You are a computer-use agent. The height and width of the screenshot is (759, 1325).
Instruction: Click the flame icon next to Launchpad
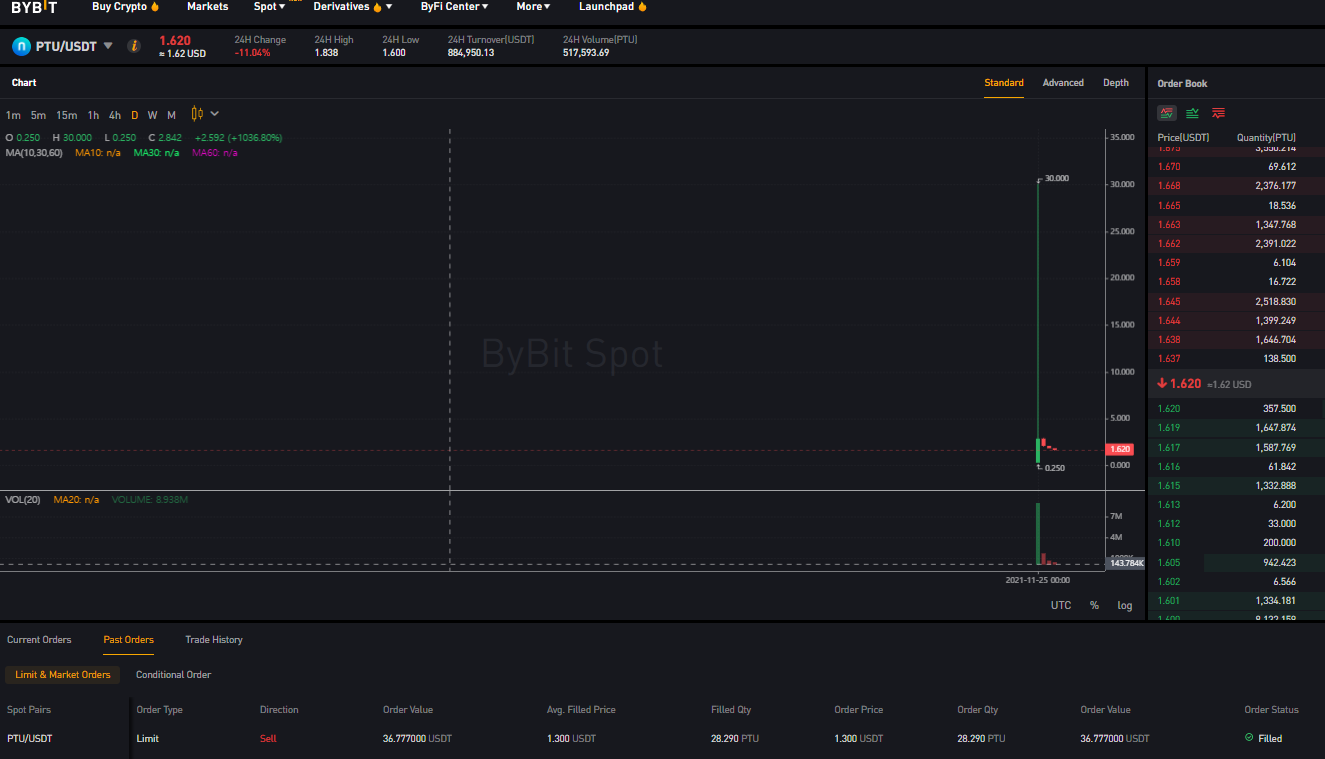(643, 7)
